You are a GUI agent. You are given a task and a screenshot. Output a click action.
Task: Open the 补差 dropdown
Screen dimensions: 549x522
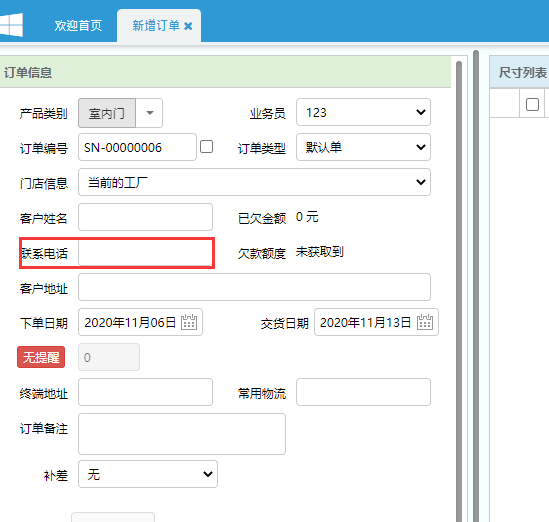(148, 474)
